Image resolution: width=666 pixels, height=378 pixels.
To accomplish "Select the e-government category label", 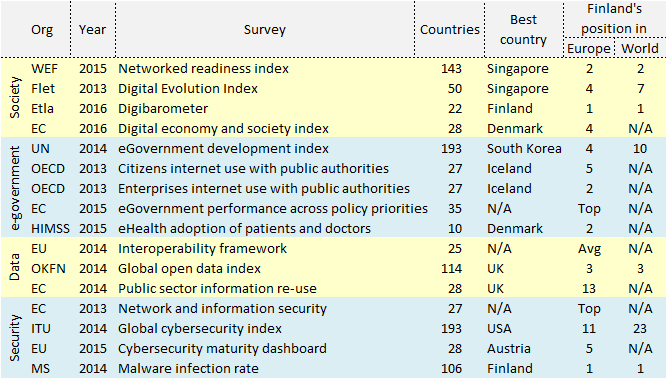I will pos(15,188).
